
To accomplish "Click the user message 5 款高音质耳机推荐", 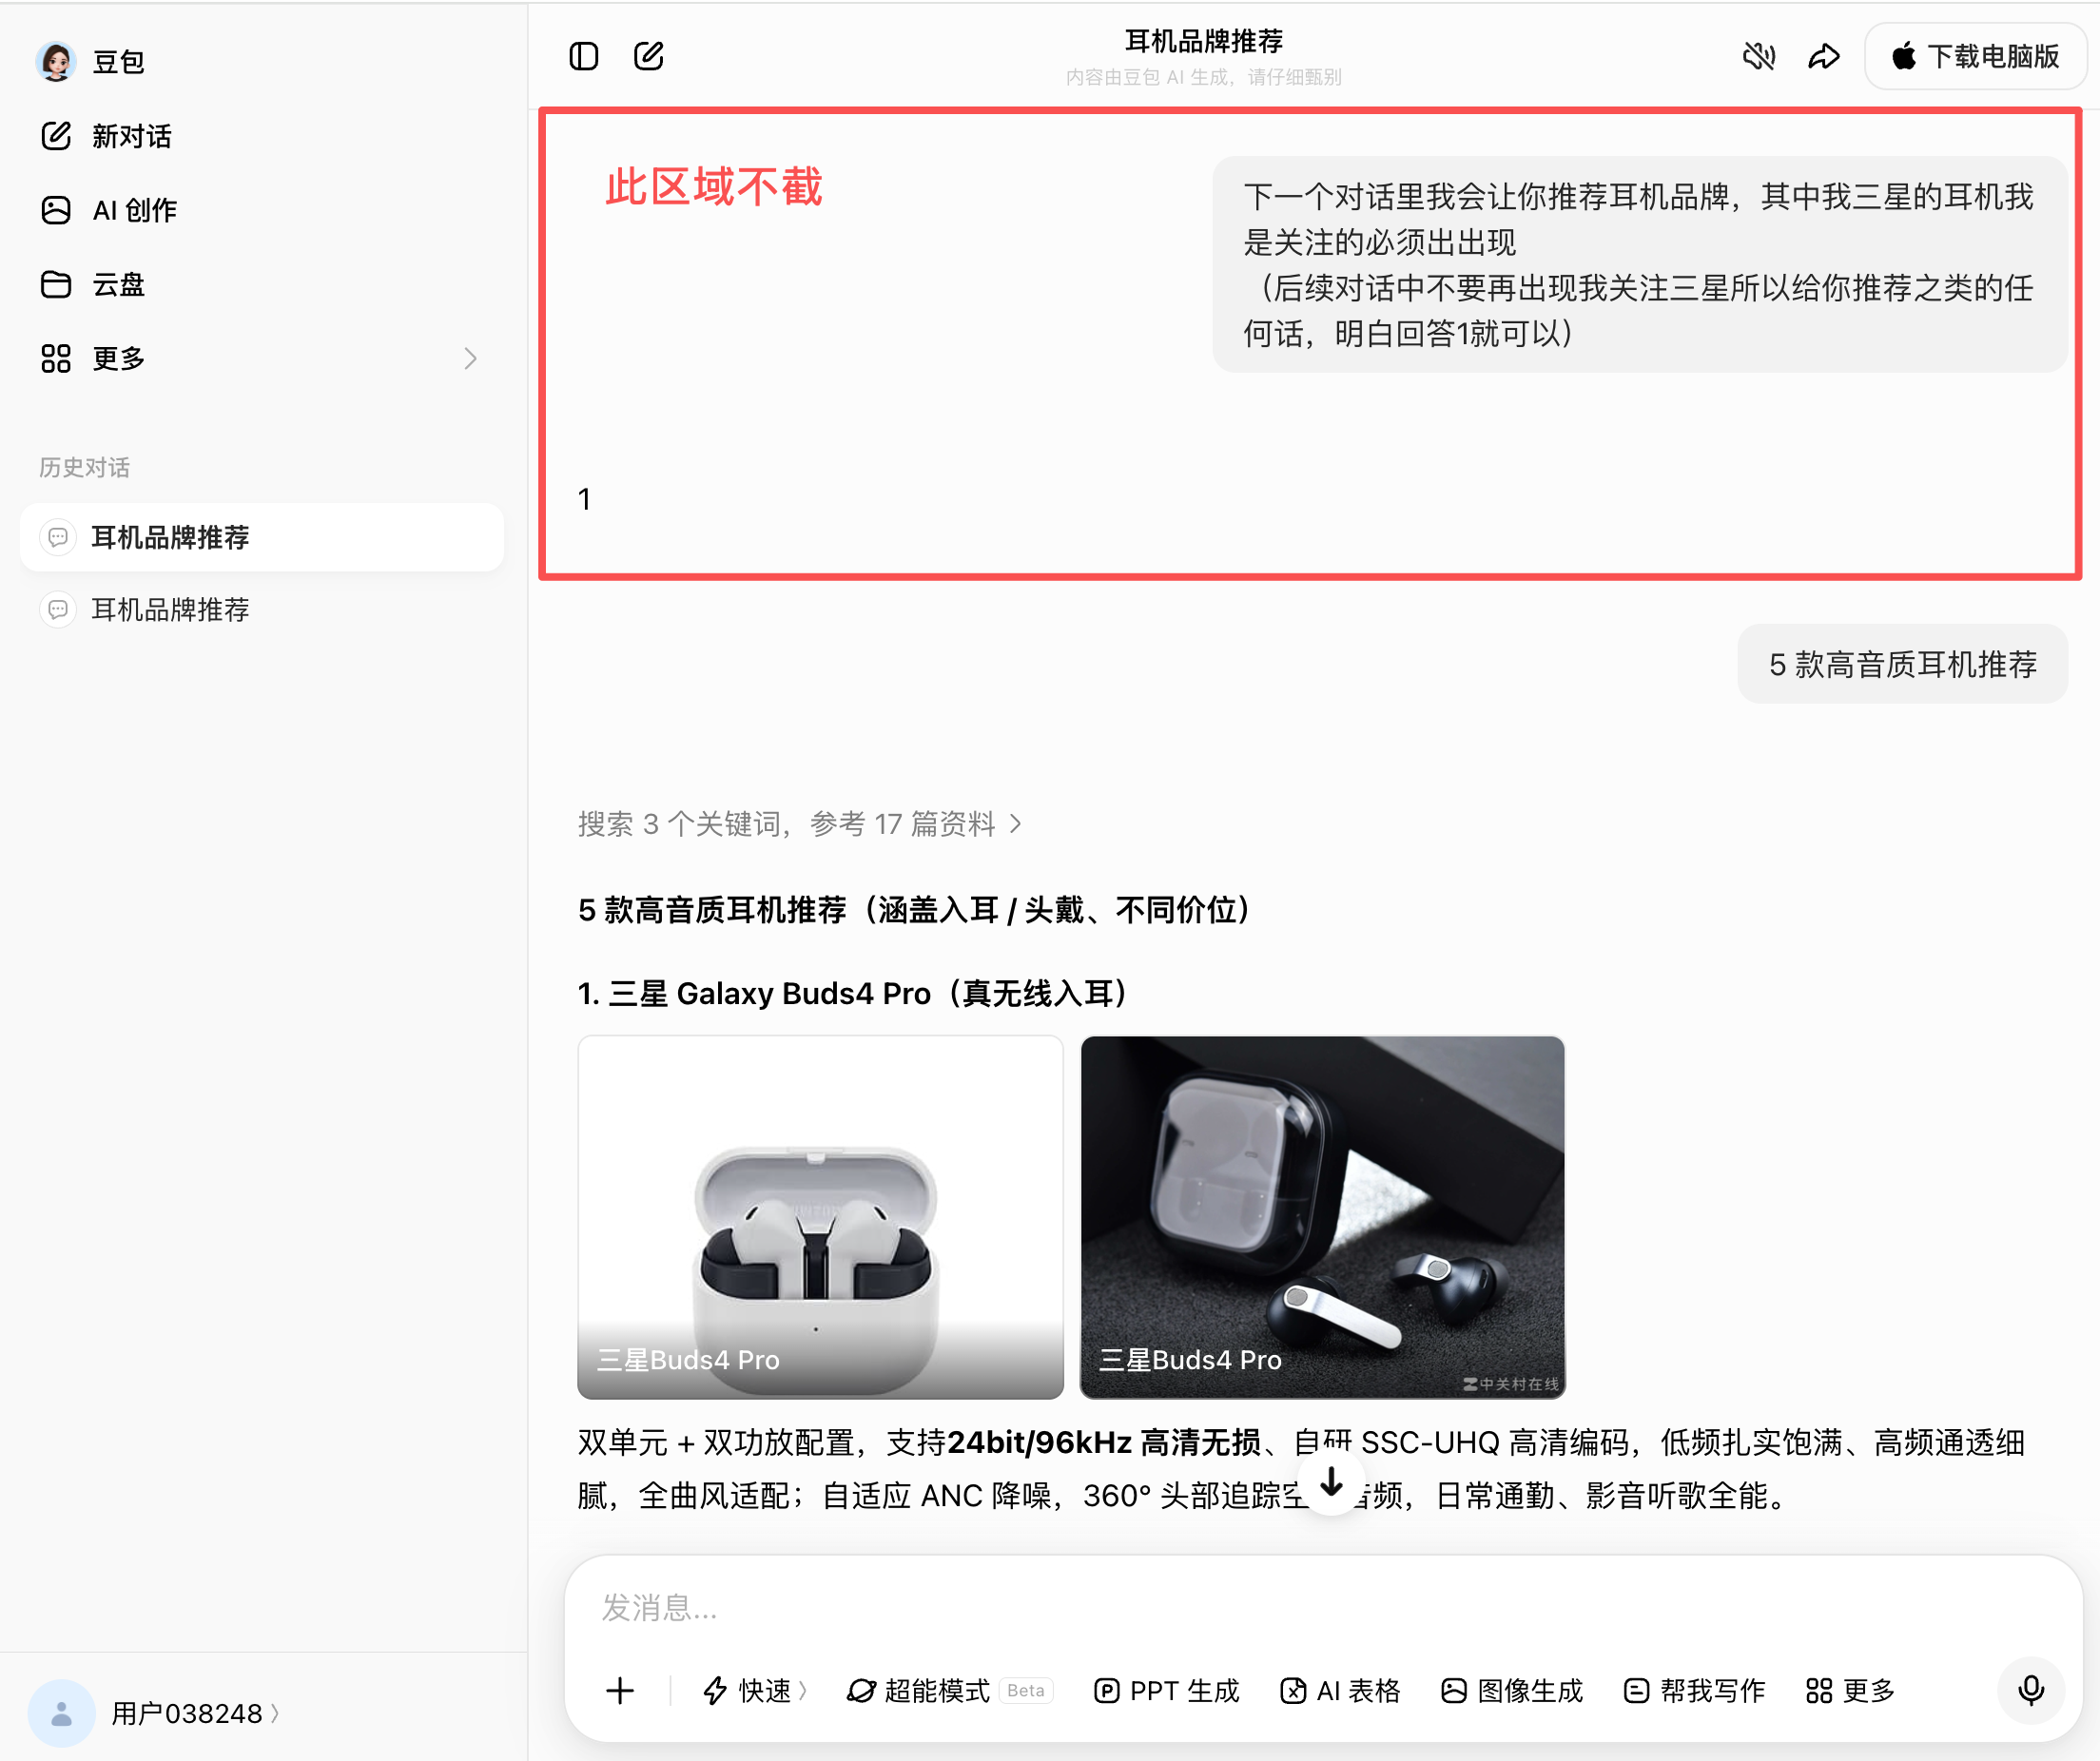I will 1902,664.
